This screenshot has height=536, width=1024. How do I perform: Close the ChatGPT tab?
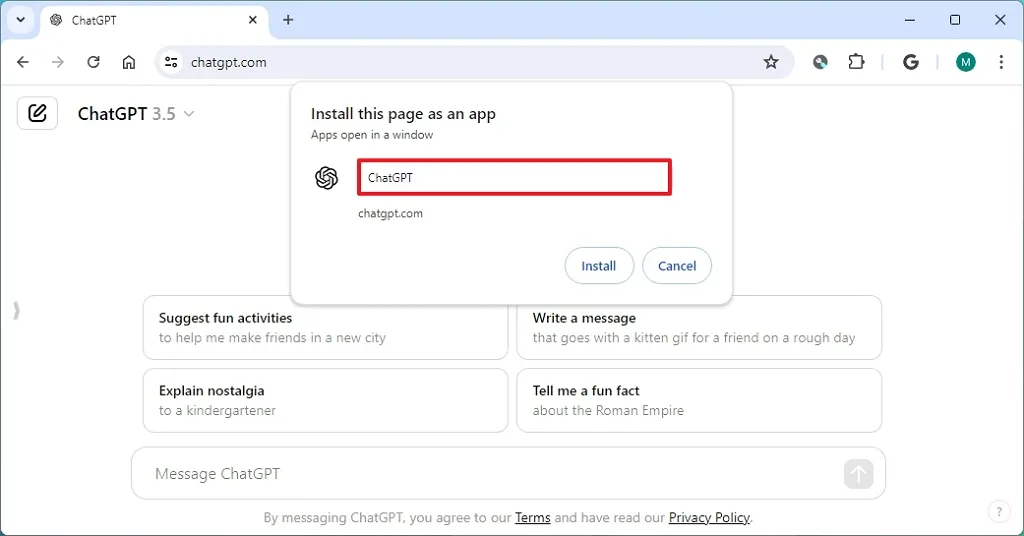point(253,20)
